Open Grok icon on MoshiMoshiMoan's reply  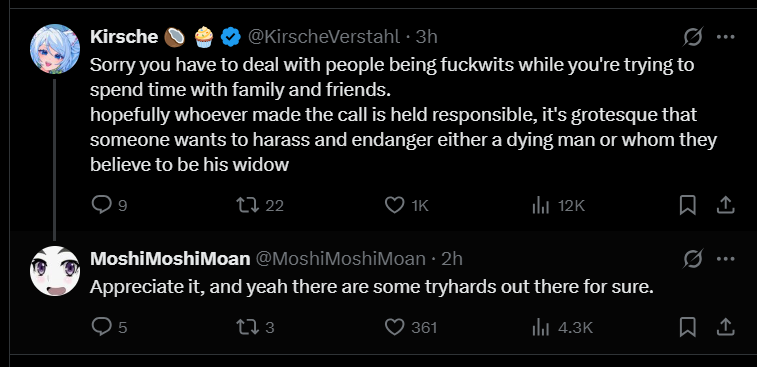pos(693,259)
